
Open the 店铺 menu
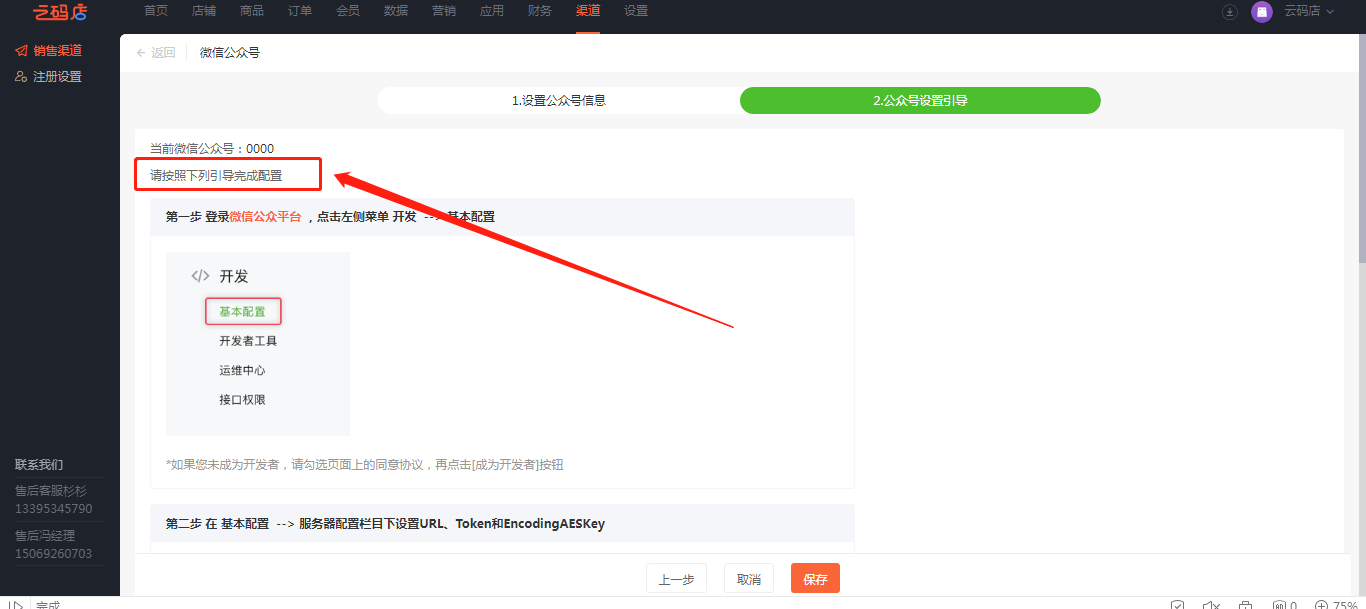[204, 11]
